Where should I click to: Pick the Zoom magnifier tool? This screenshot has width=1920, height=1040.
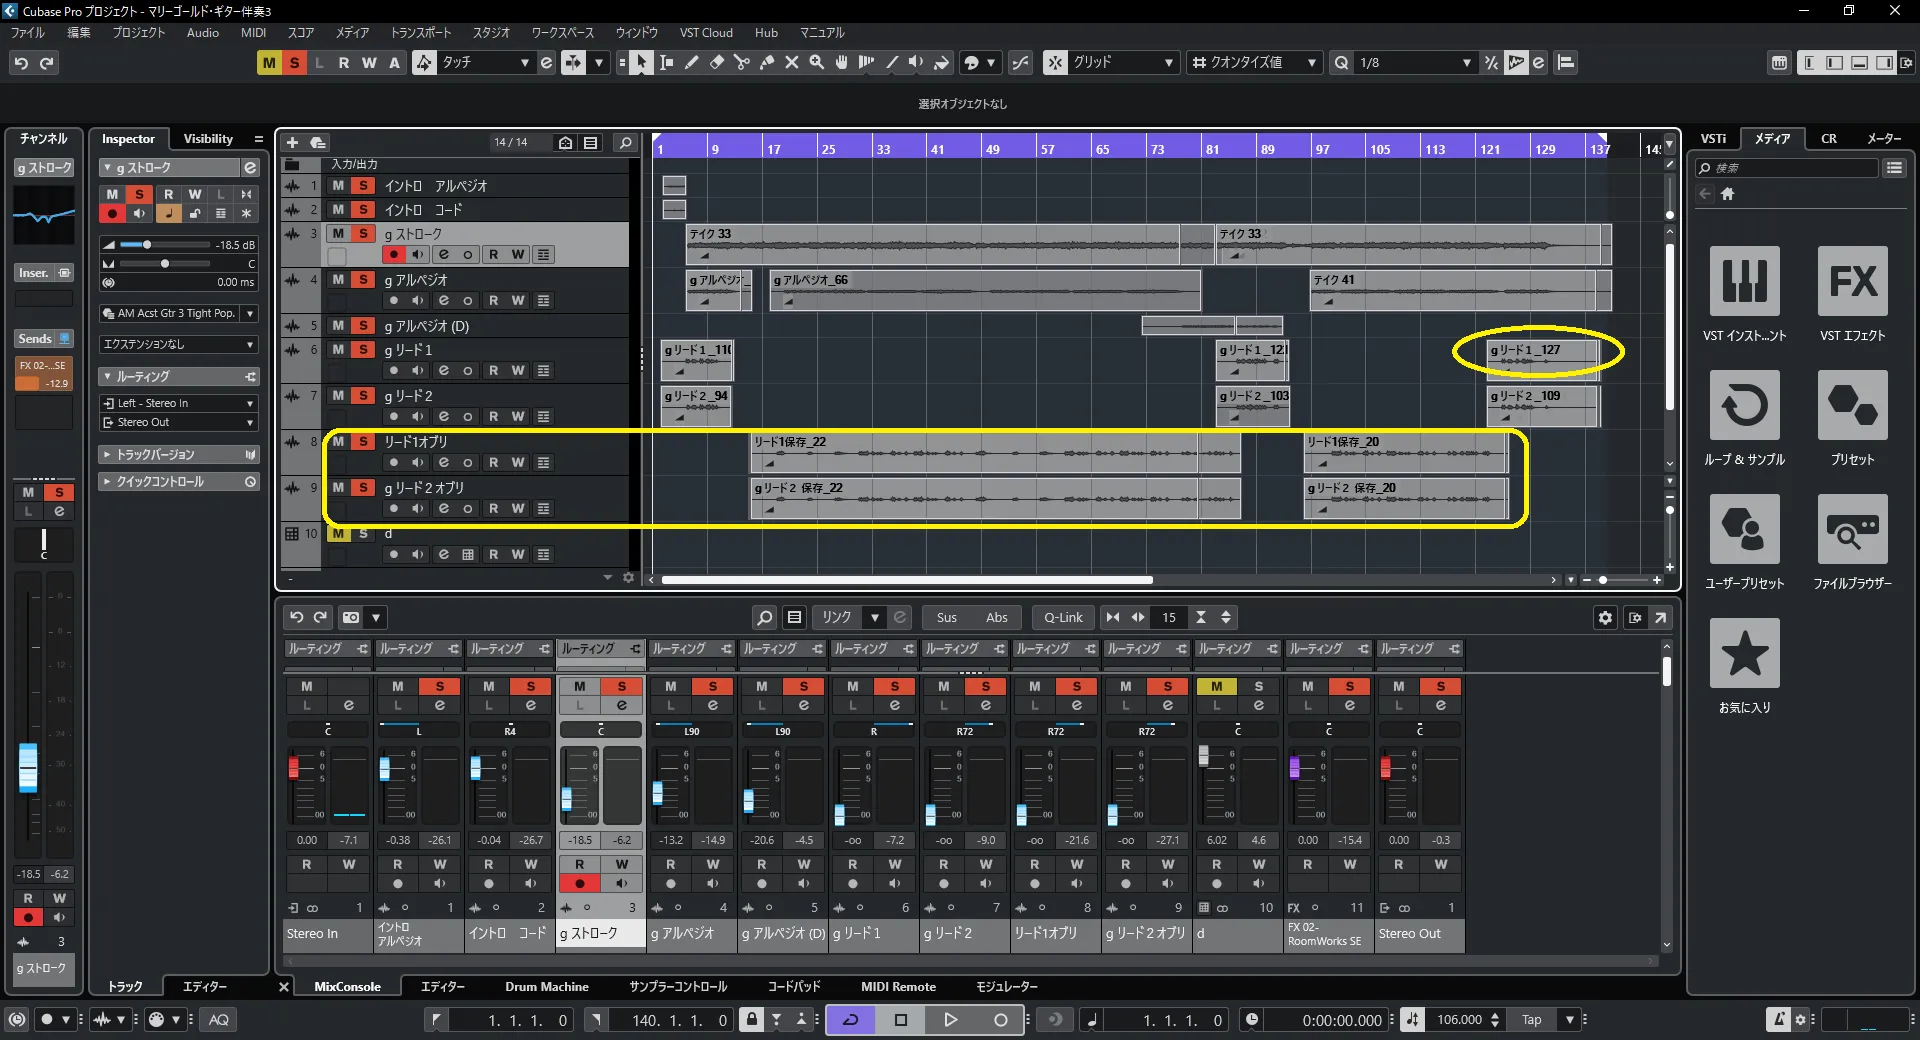point(816,63)
